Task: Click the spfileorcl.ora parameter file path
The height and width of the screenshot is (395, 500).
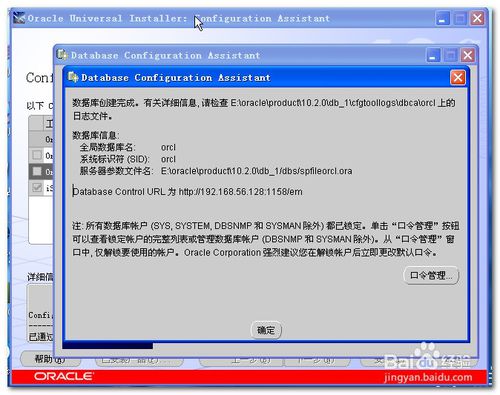Action: click(256, 171)
